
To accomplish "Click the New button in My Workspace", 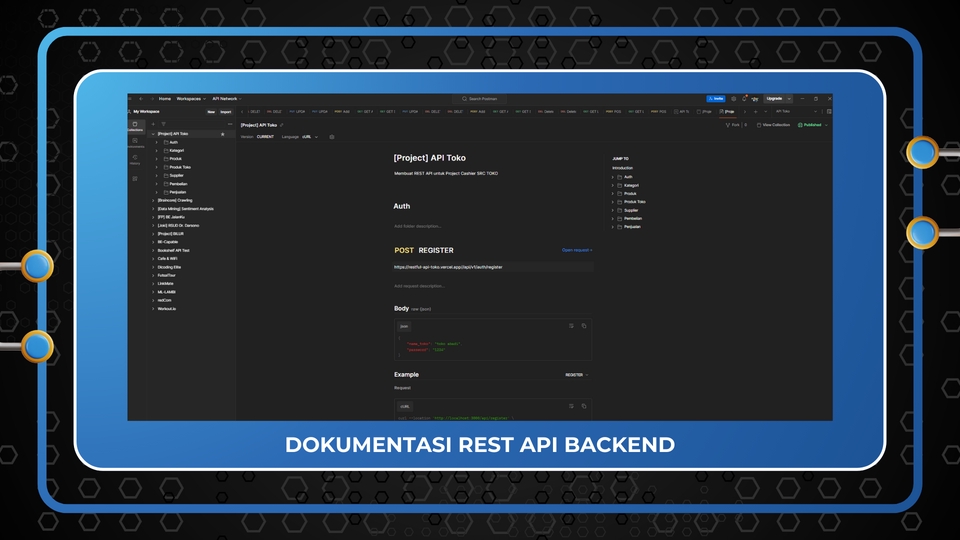I will 211,112.
